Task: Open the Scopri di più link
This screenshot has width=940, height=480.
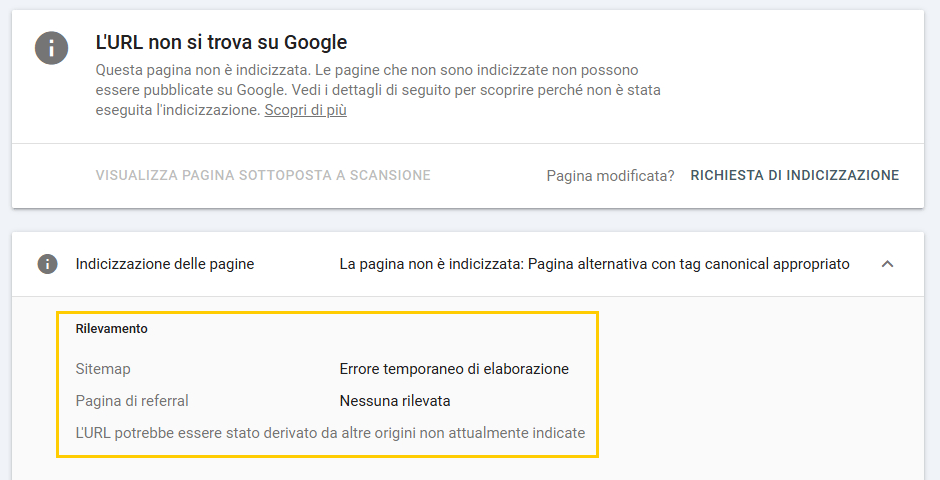Action: [306, 110]
